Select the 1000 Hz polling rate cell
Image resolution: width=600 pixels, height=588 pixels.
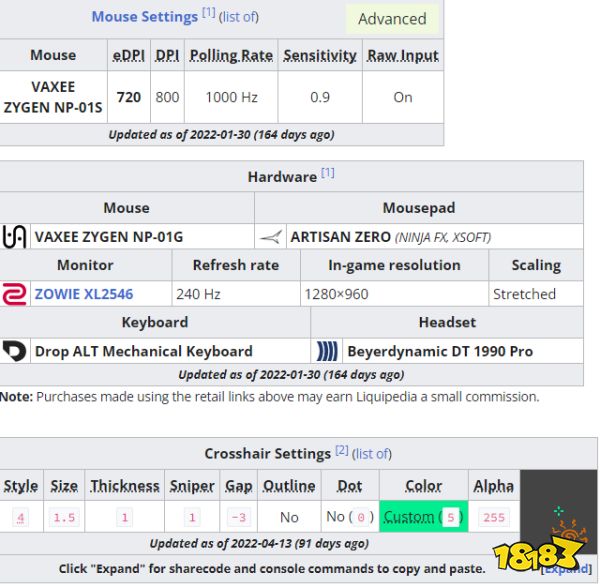[x=231, y=97]
